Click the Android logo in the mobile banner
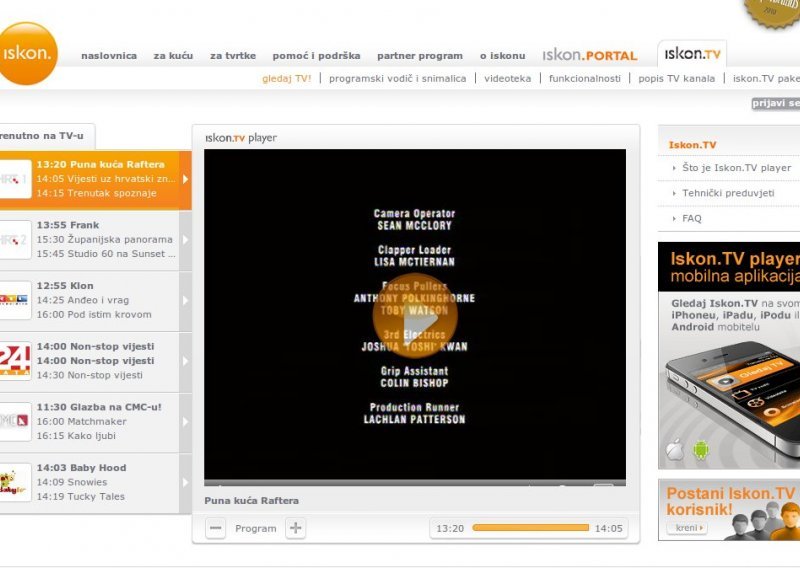The image size is (800, 568). coord(701,450)
